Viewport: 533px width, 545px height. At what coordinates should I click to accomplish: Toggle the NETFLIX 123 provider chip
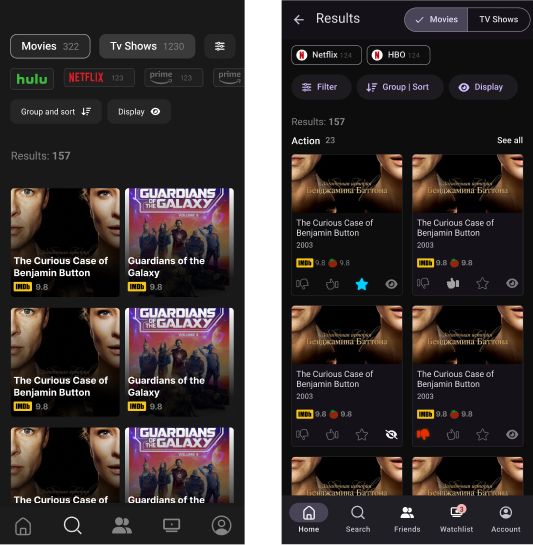(x=99, y=78)
